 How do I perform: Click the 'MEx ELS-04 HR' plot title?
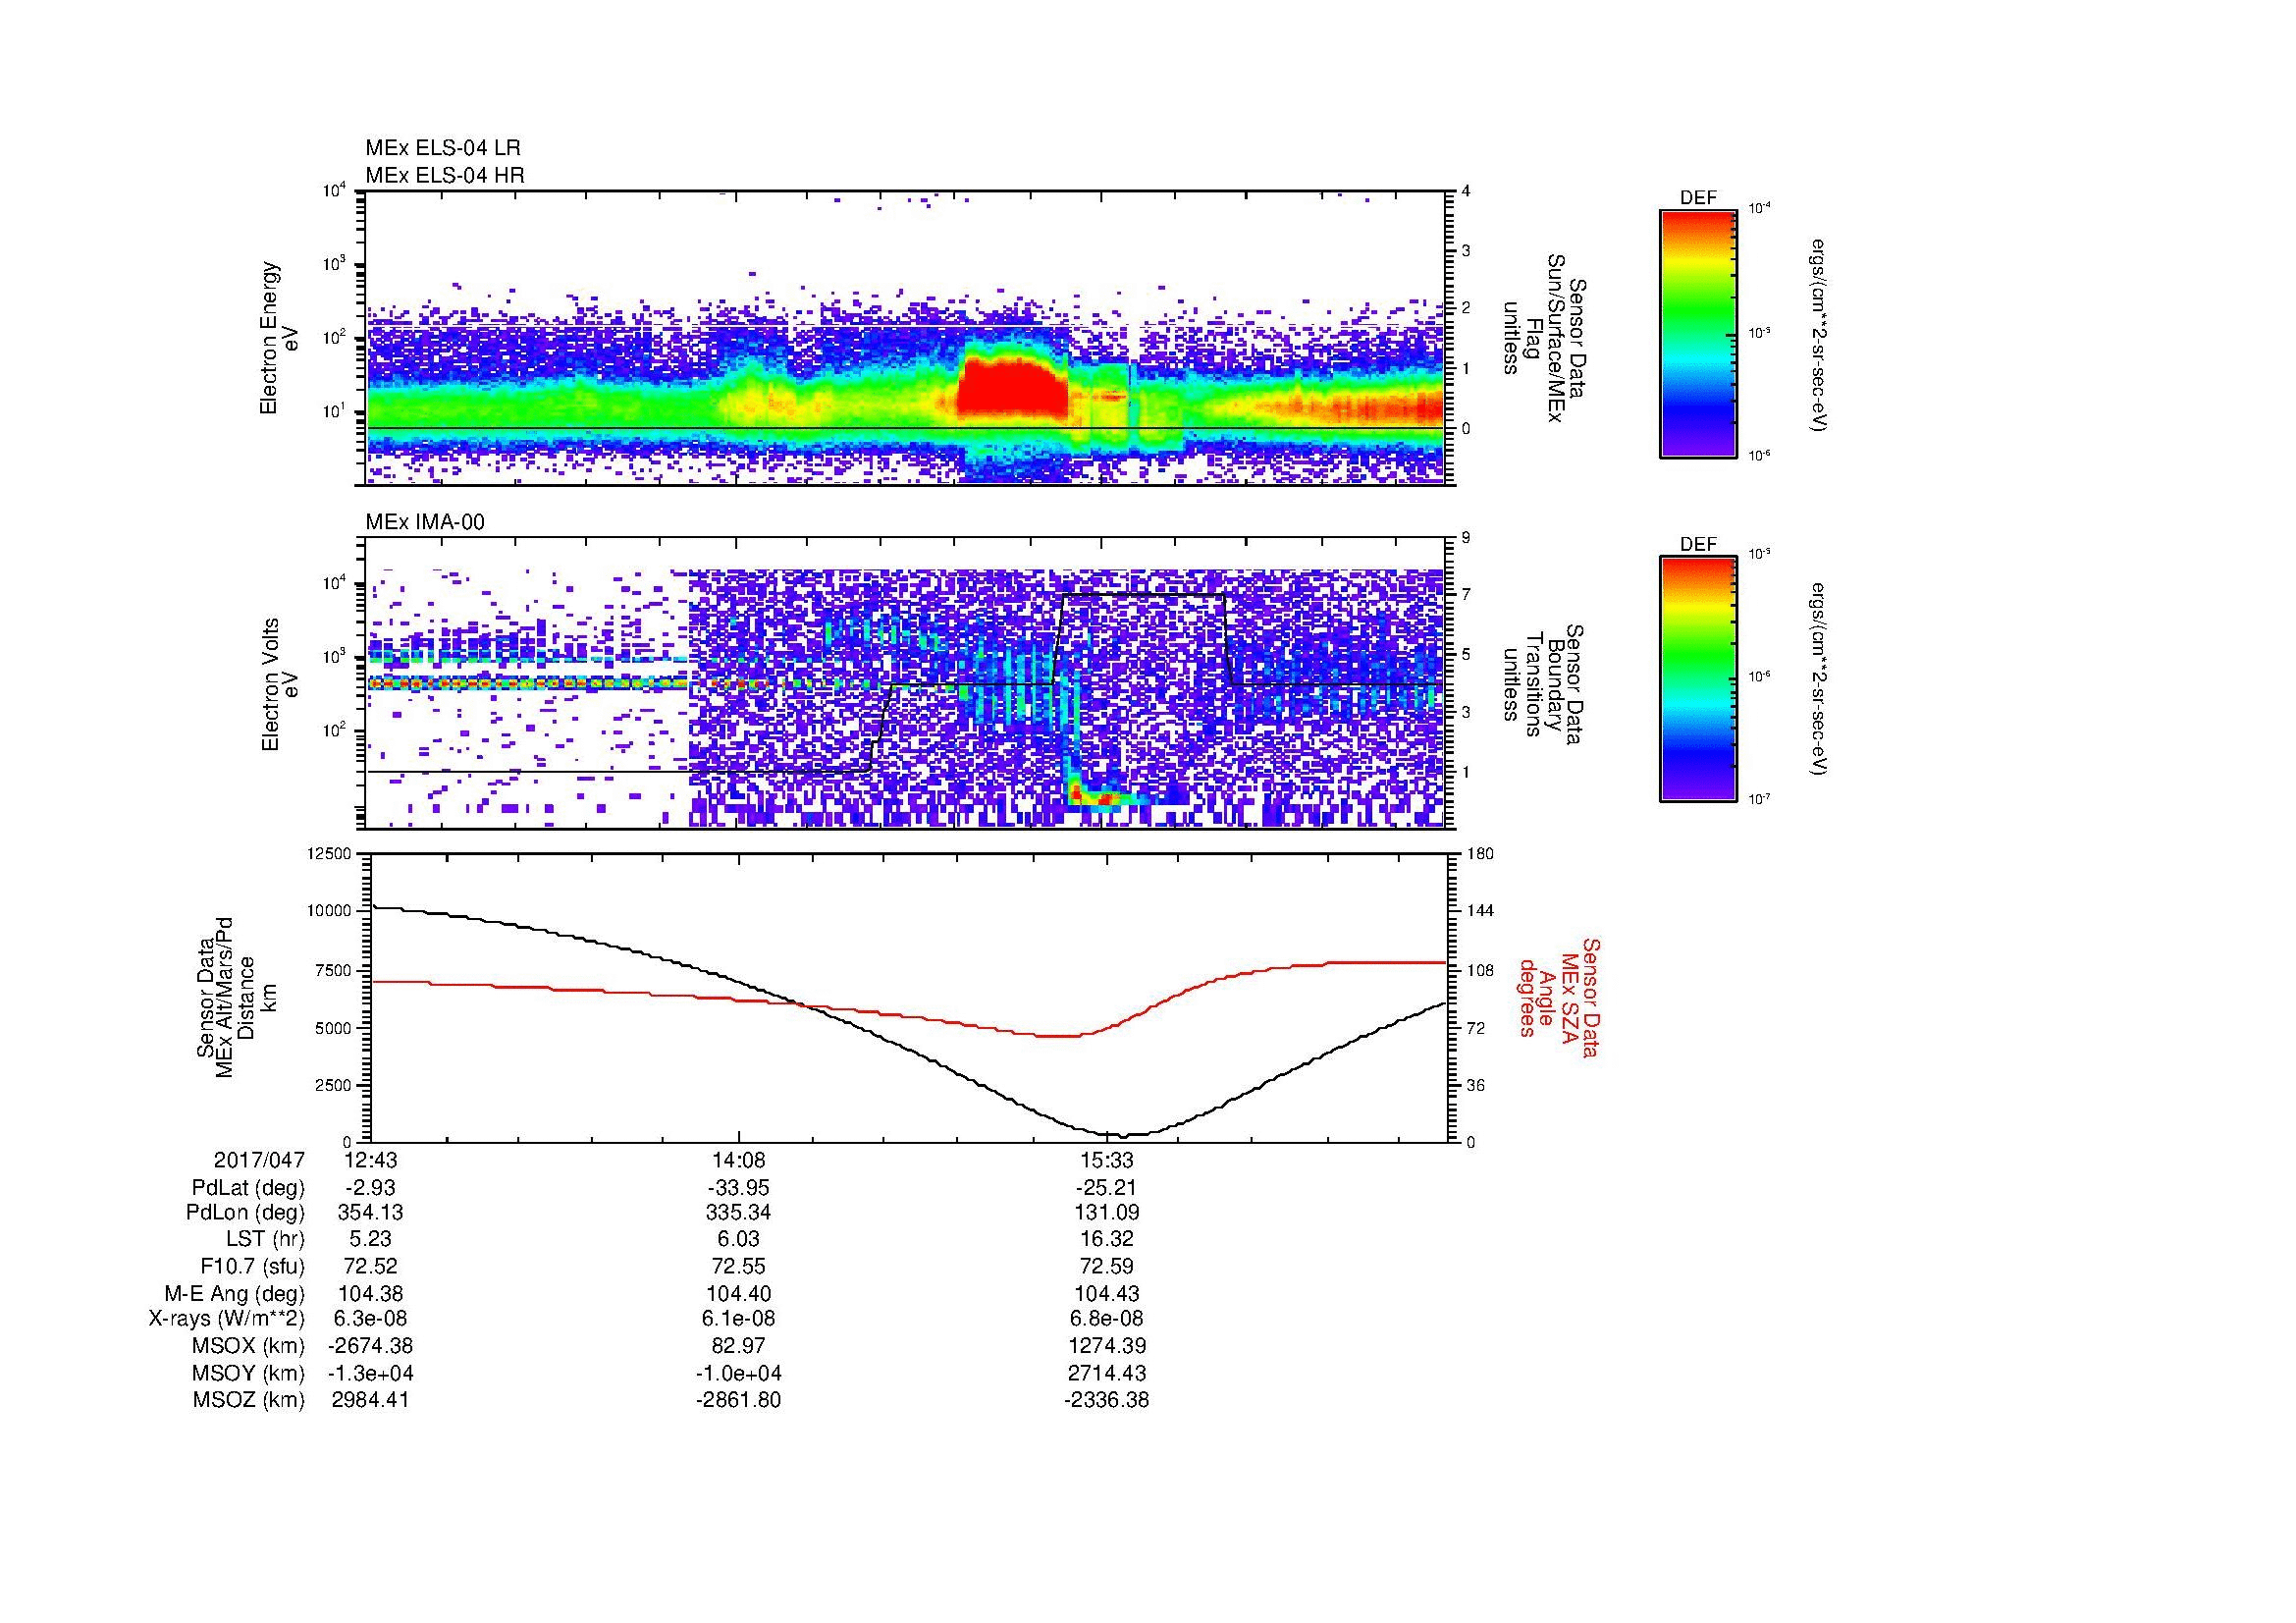click(x=444, y=175)
